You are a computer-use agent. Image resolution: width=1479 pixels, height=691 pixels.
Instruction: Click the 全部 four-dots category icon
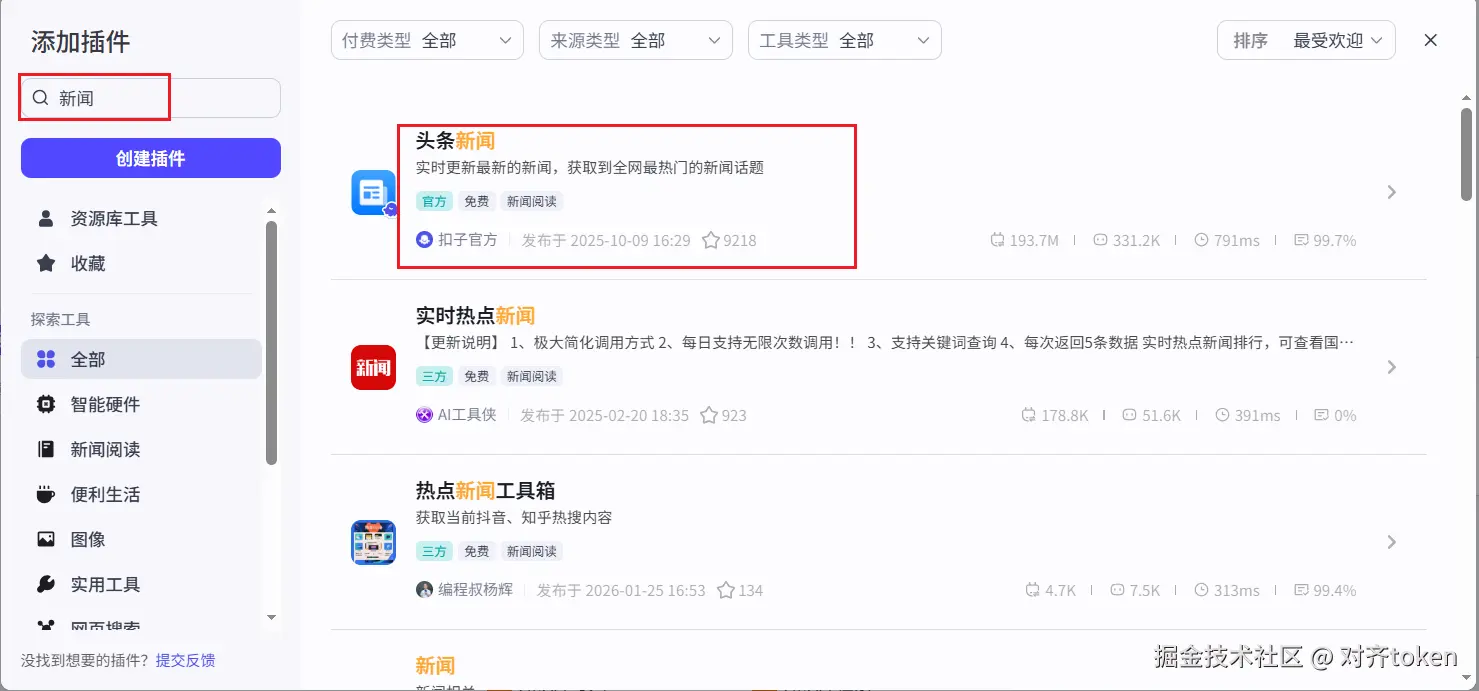(x=46, y=359)
